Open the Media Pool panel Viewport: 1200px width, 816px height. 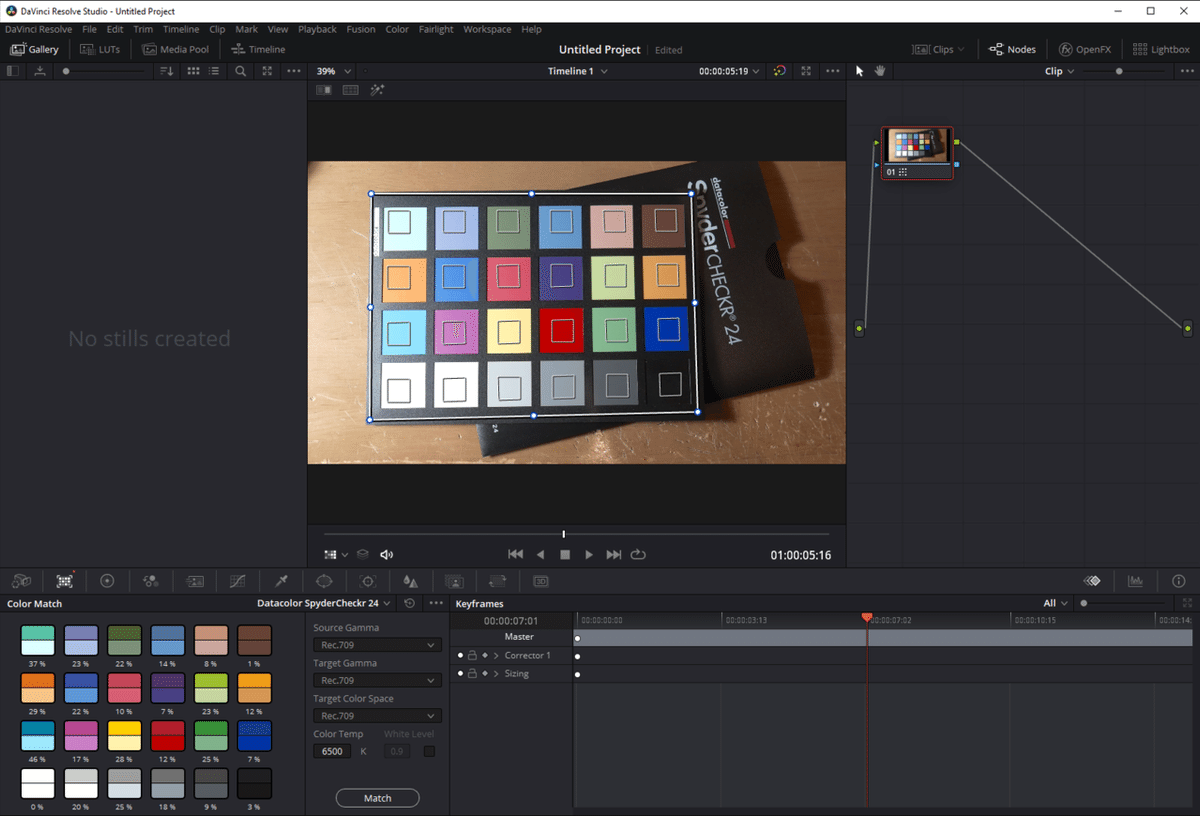pos(176,49)
